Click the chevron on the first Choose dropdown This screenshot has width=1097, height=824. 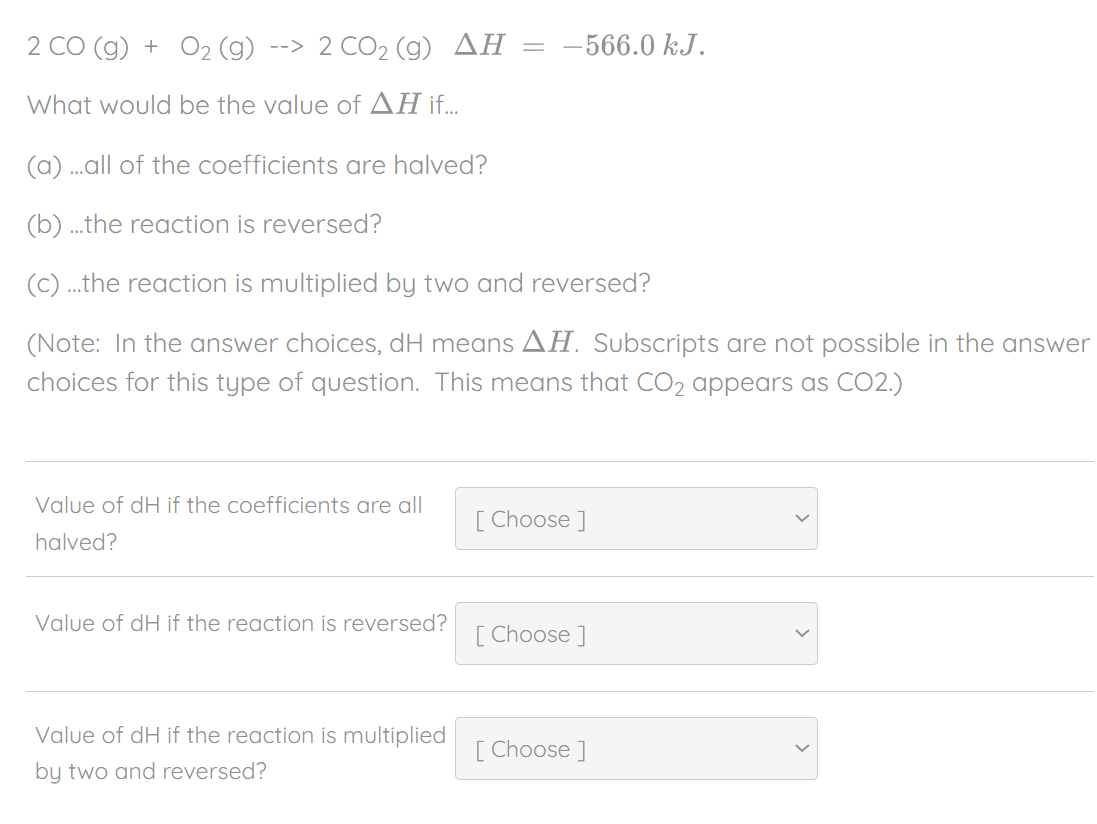[x=800, y=518]
